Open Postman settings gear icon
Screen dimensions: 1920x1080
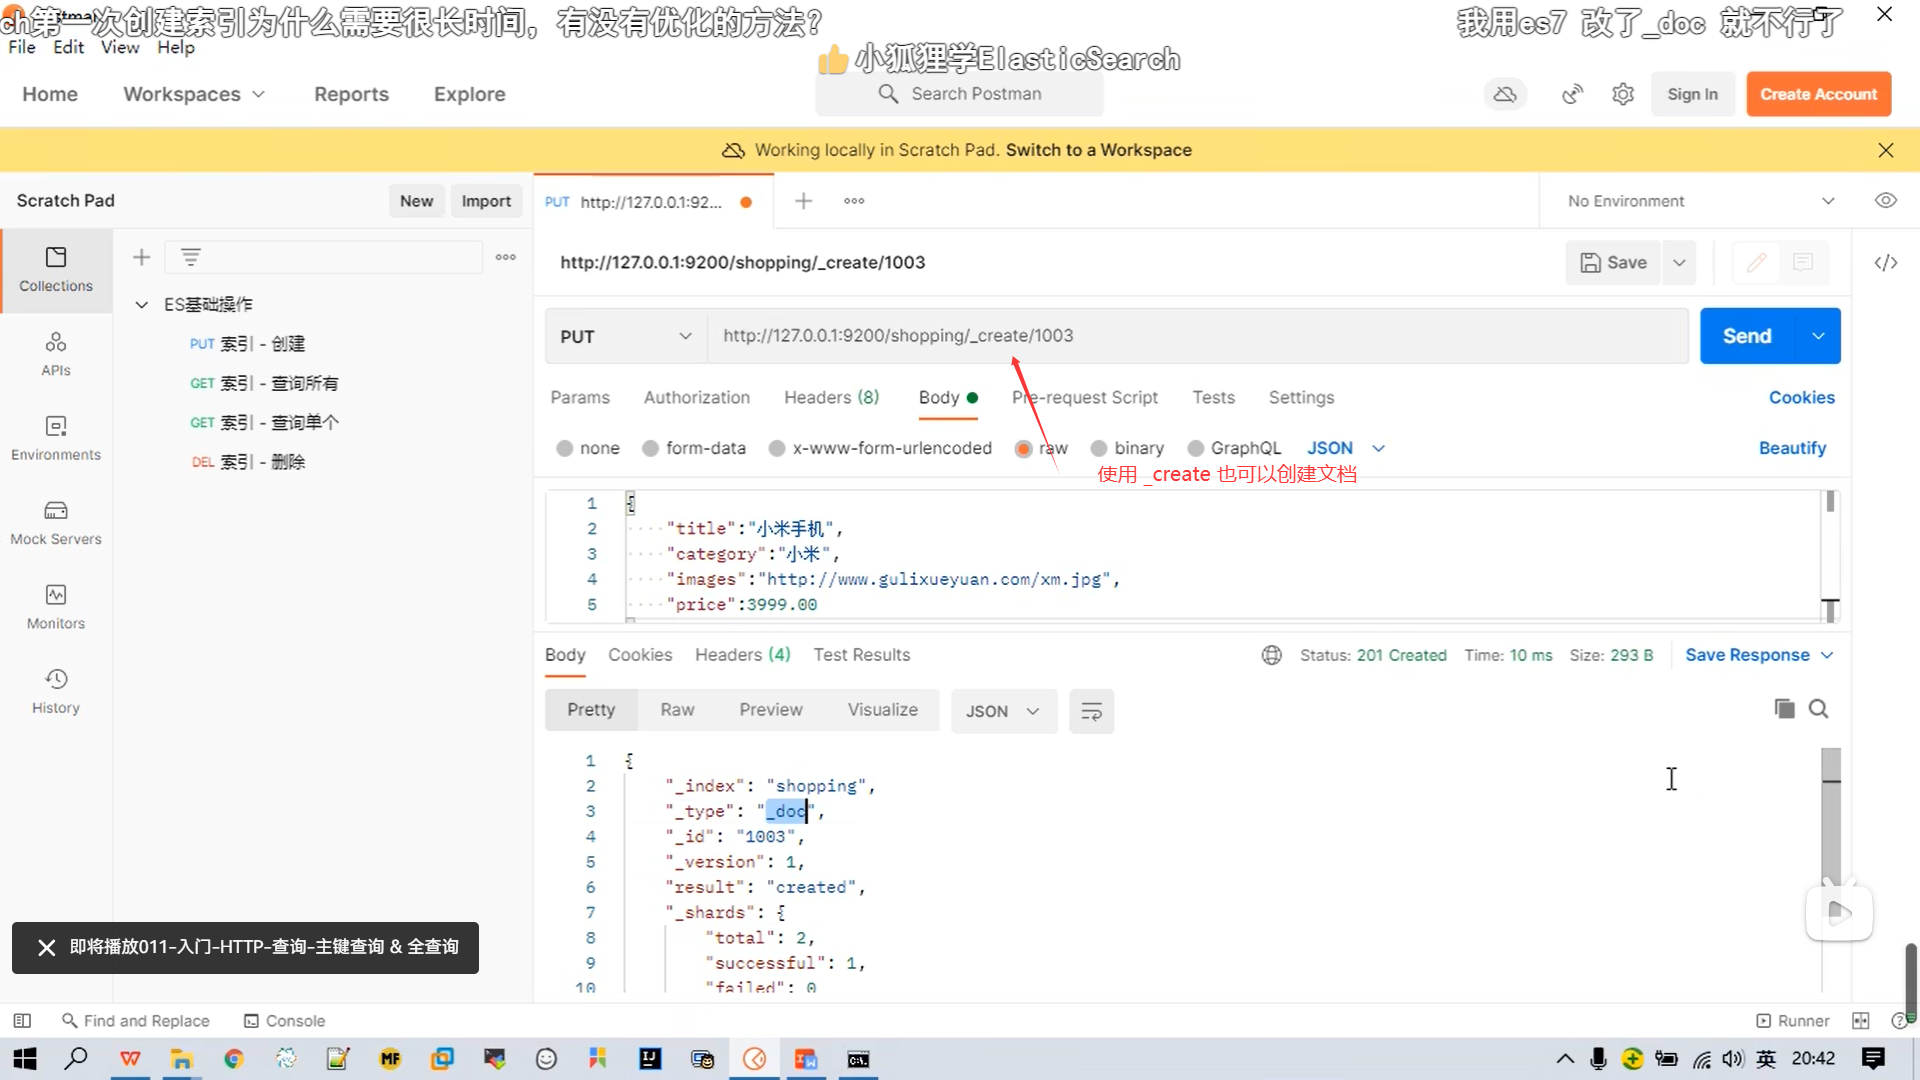pos(1623,94)
